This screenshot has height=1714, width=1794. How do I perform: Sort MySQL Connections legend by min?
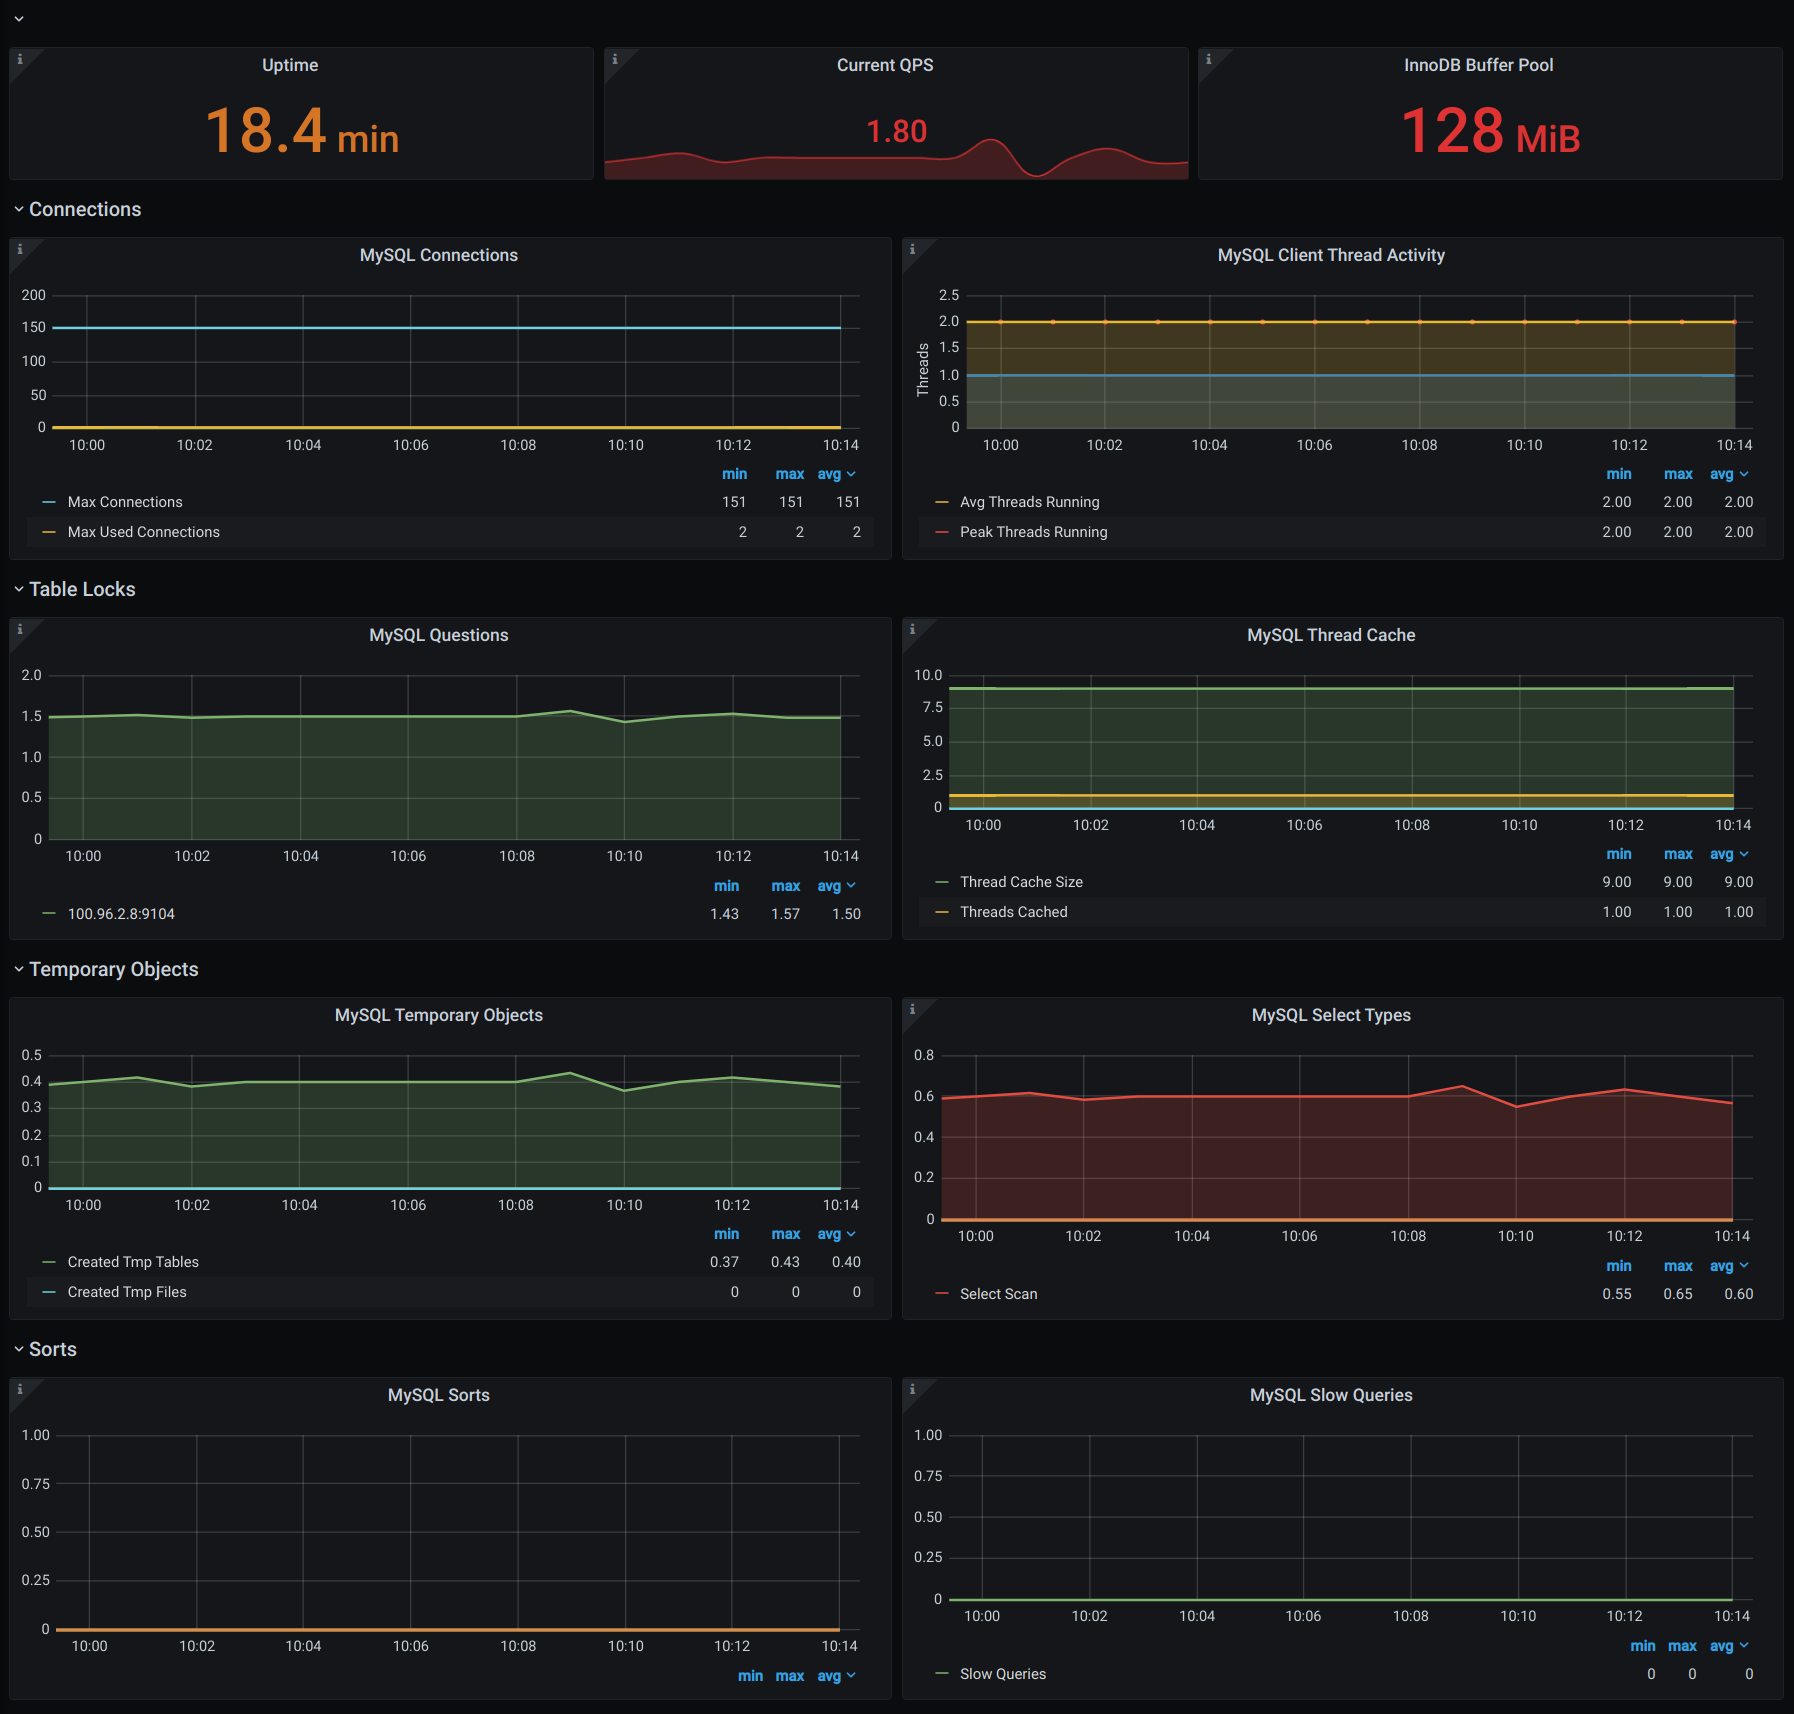point(735,474)
